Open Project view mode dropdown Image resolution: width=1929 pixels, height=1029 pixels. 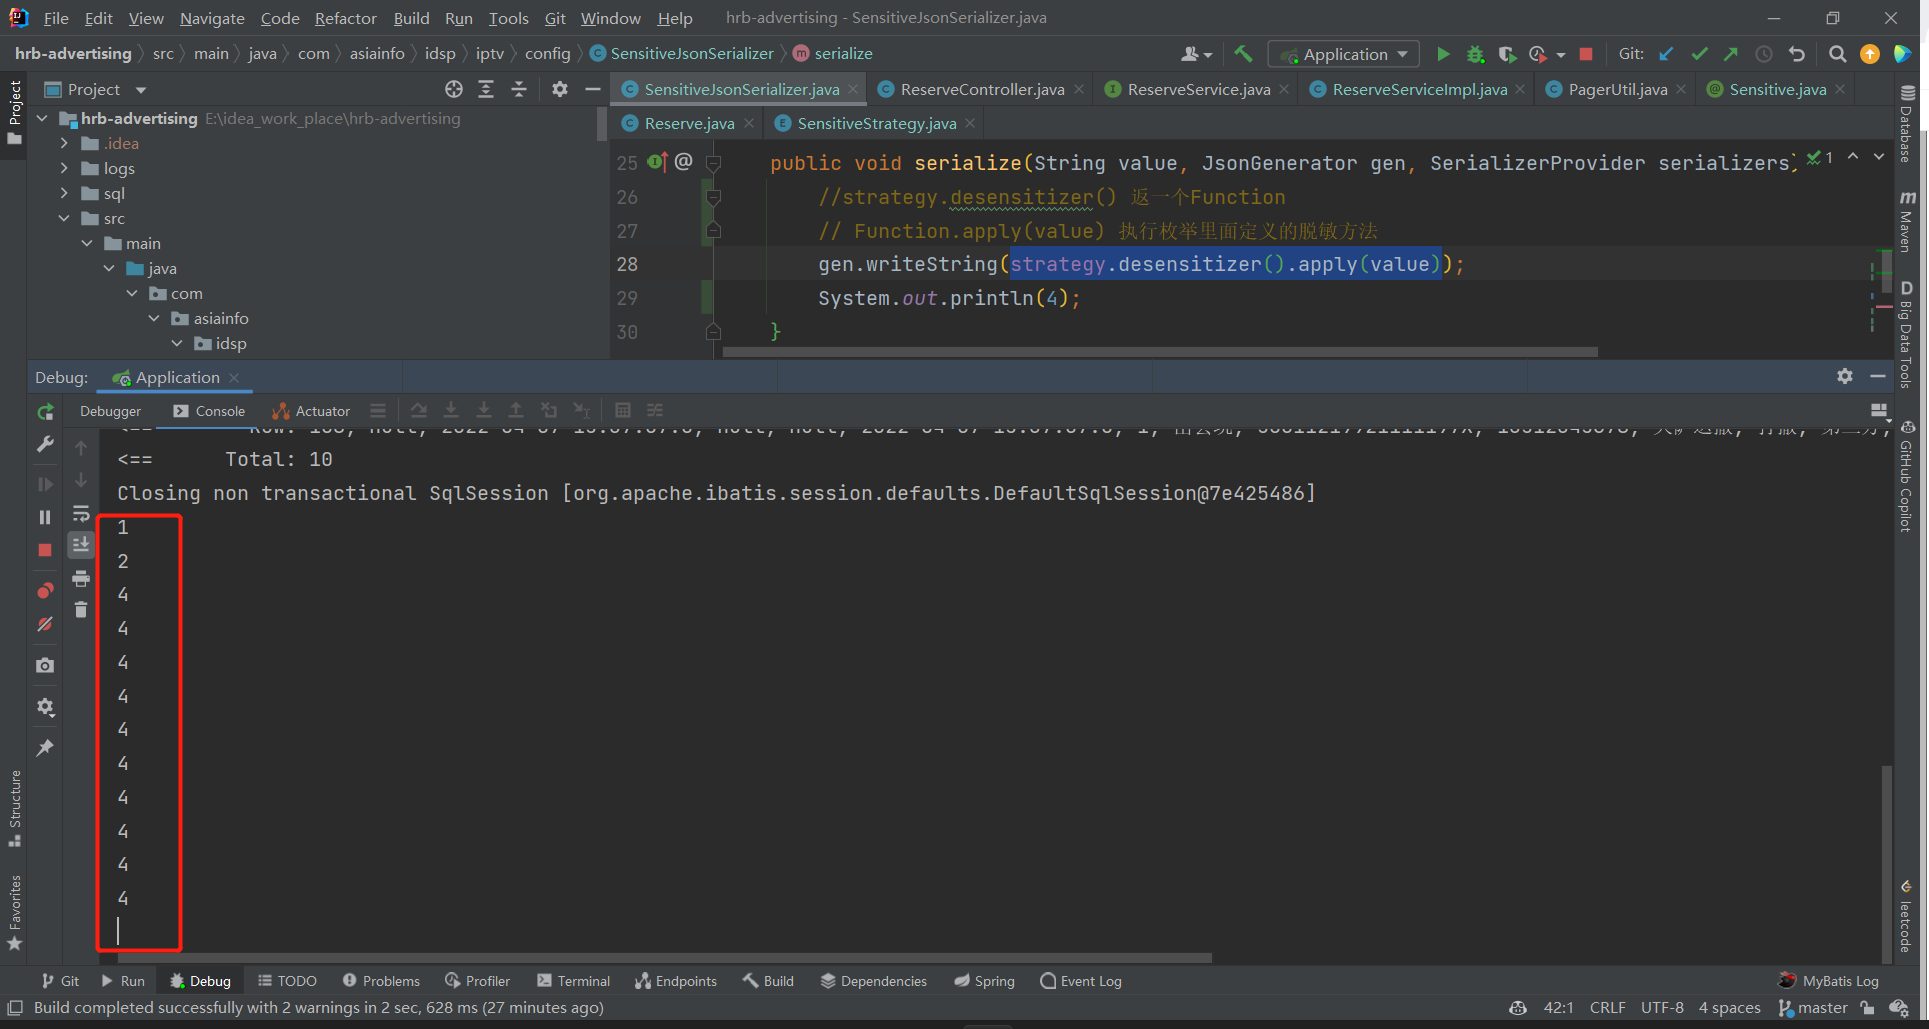coord(141,90)
